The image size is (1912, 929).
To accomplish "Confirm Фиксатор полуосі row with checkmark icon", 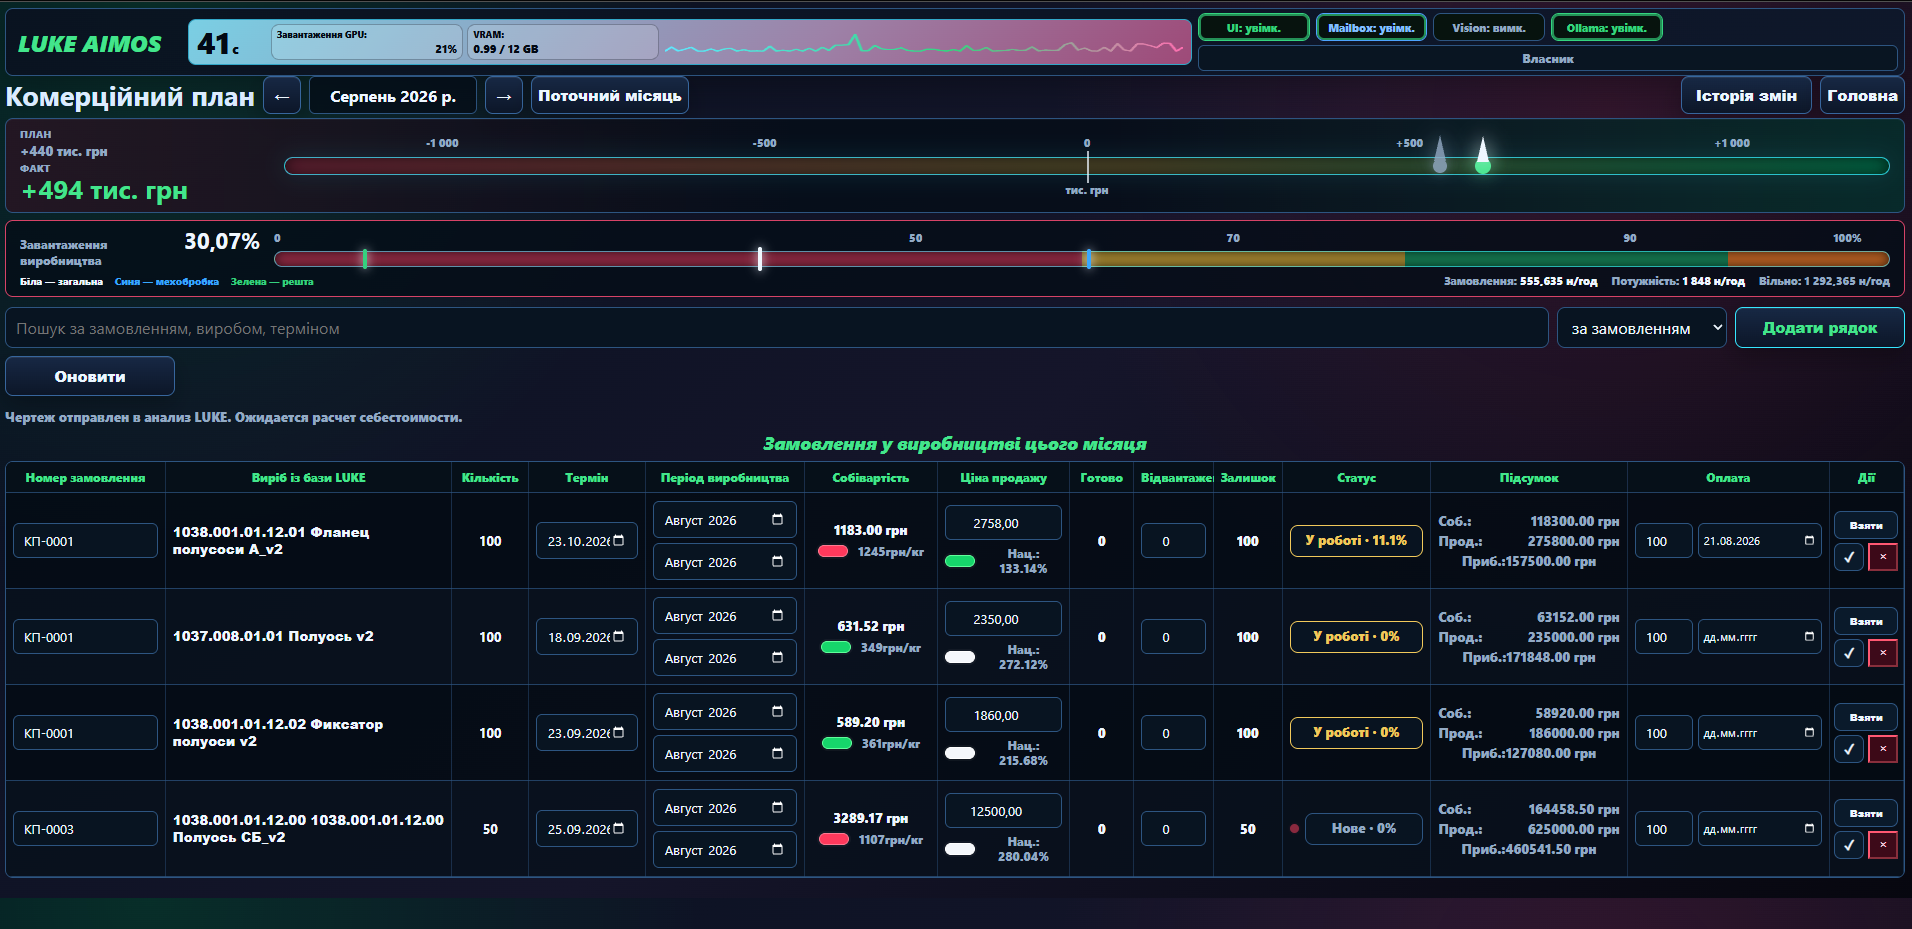I will click(x=1849, y=749).
